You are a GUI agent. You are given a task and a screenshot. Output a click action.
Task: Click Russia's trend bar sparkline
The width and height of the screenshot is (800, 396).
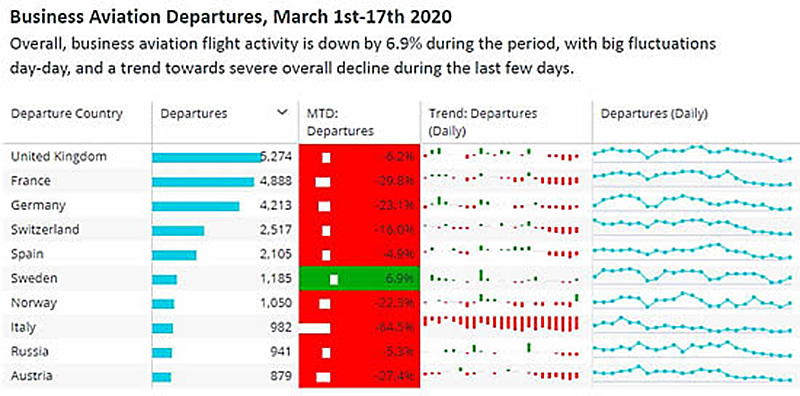tap(501, 351)
